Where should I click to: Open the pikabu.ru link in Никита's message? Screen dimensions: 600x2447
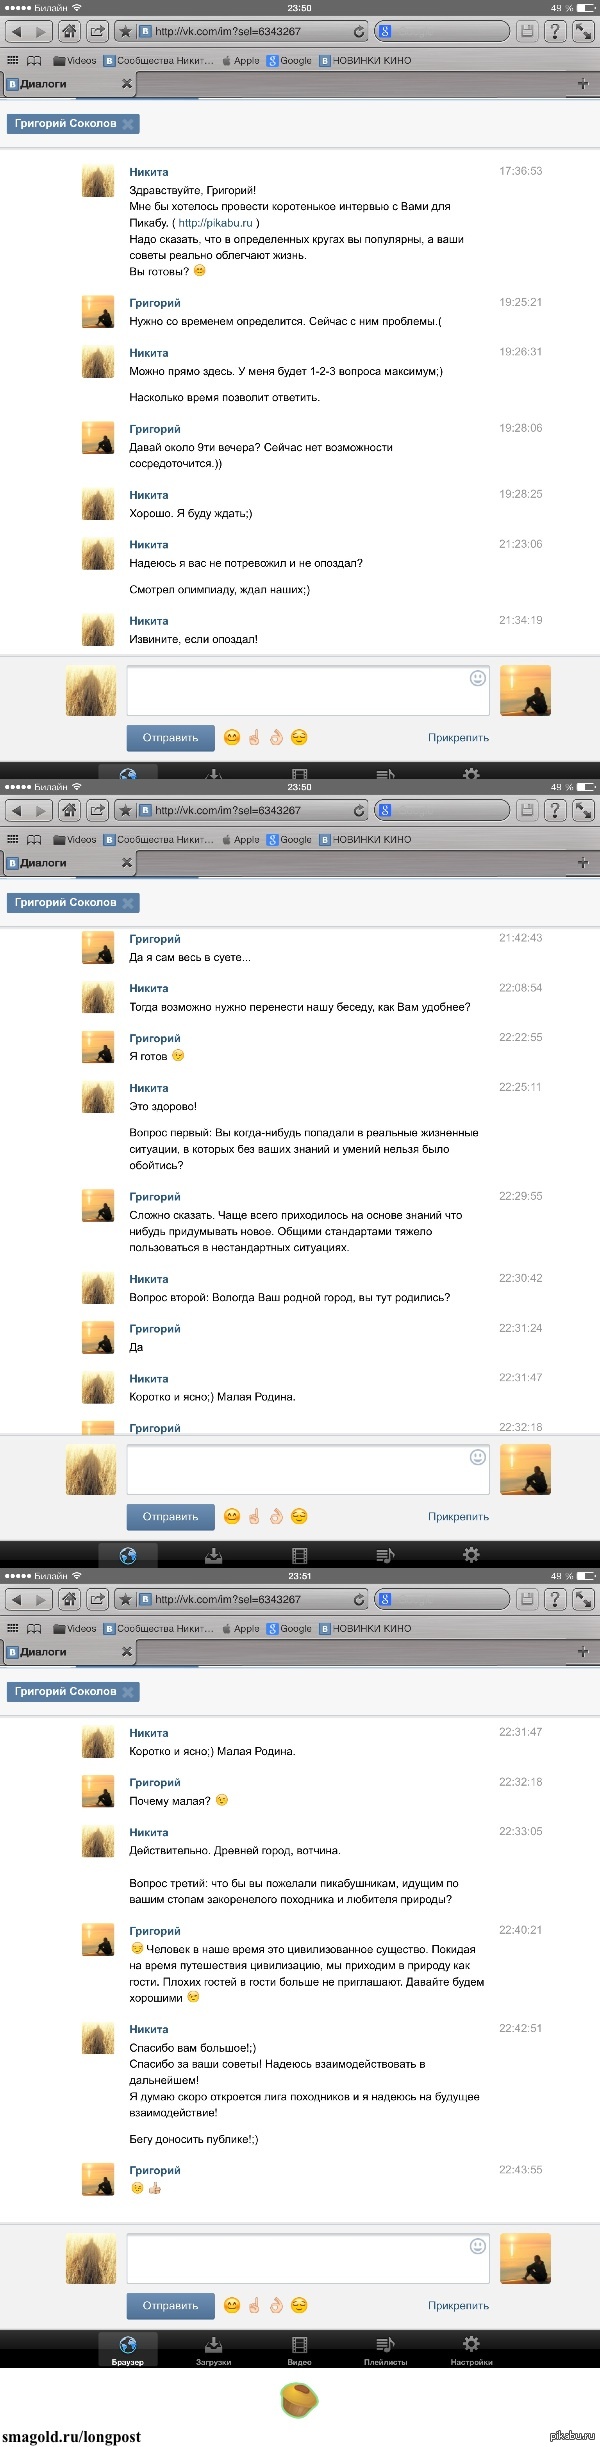215,223
